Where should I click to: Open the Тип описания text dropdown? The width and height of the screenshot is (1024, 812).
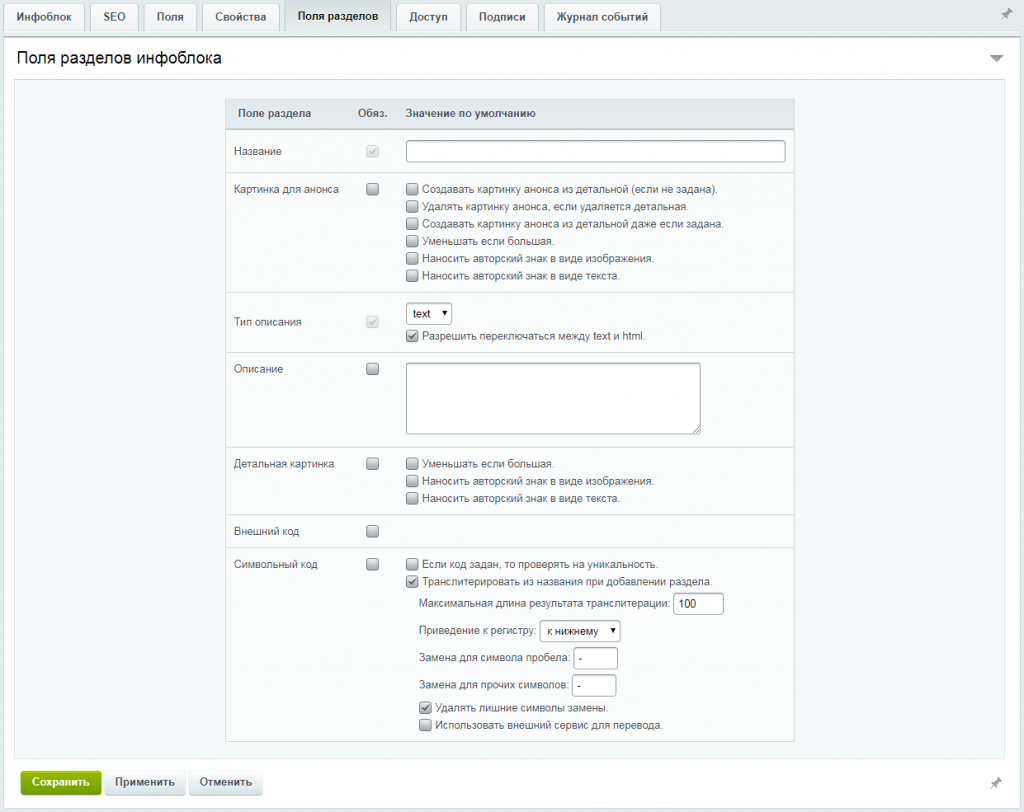(x=428, y=314)
